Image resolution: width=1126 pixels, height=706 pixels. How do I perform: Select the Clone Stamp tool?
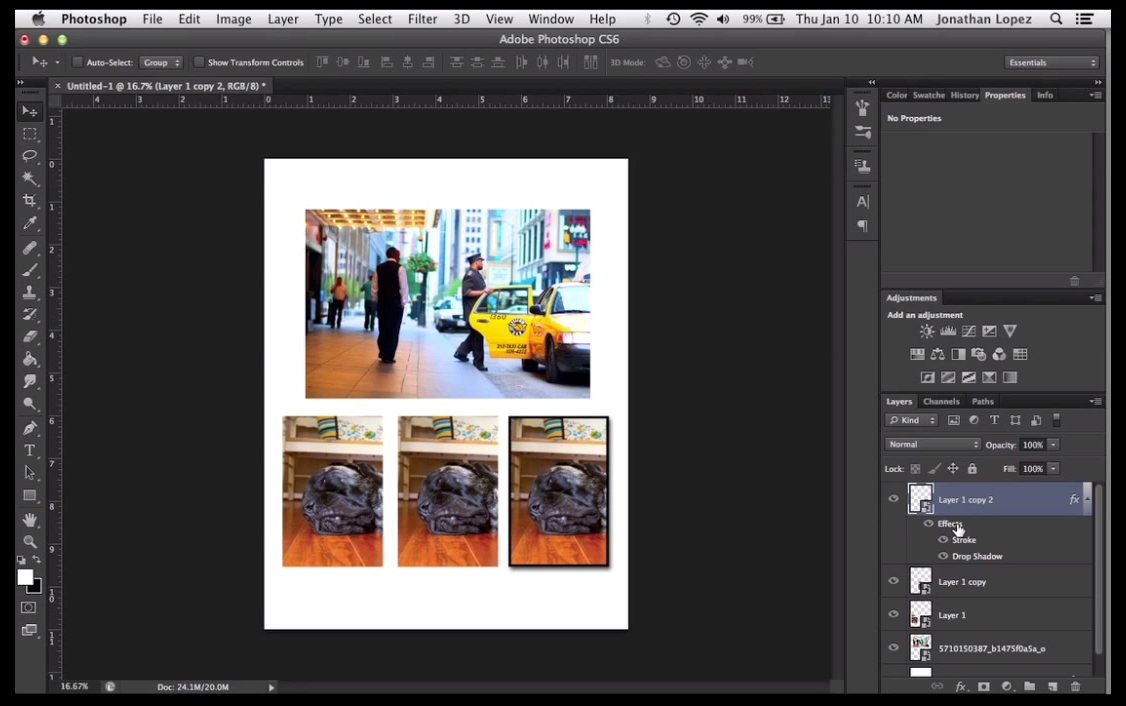(30, 293)
